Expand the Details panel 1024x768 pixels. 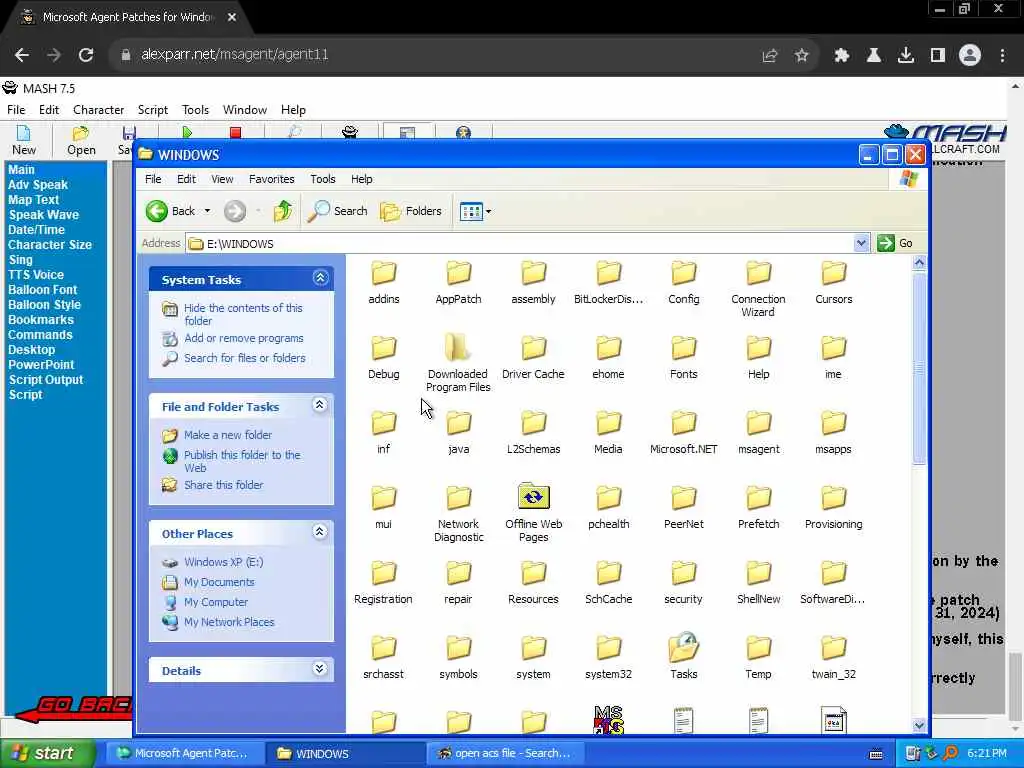pos(320,669)
